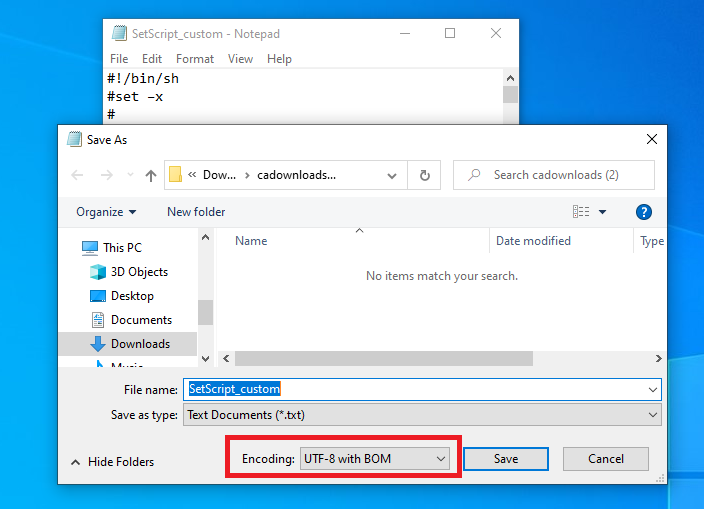This screenshot has height=509, width=704.
Task: Select This PC in the navigation tree
Action: (122, 248)
